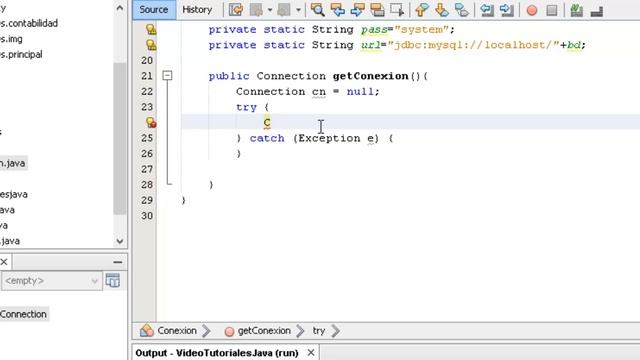Jump to the previous bookmark icon

(x=422, y=10)
